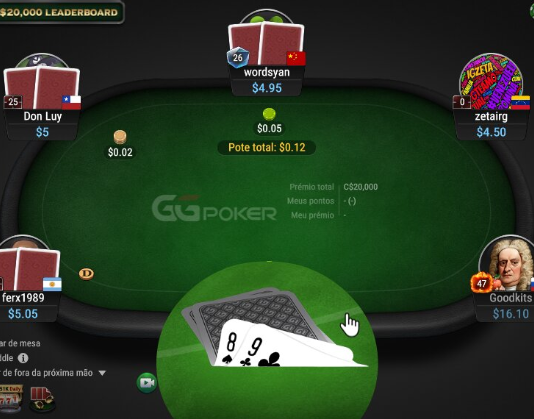Viewport: 534px width, 419px height.
Task: Open the daily slot machine icon
Action: point(11,399)
